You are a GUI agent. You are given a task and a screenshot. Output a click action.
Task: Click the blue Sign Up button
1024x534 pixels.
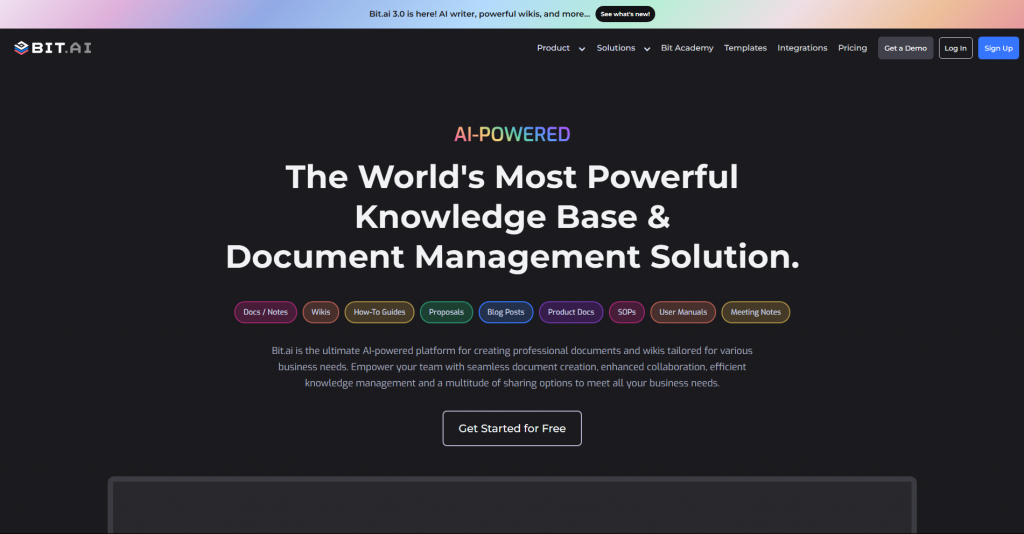point(998,48)
